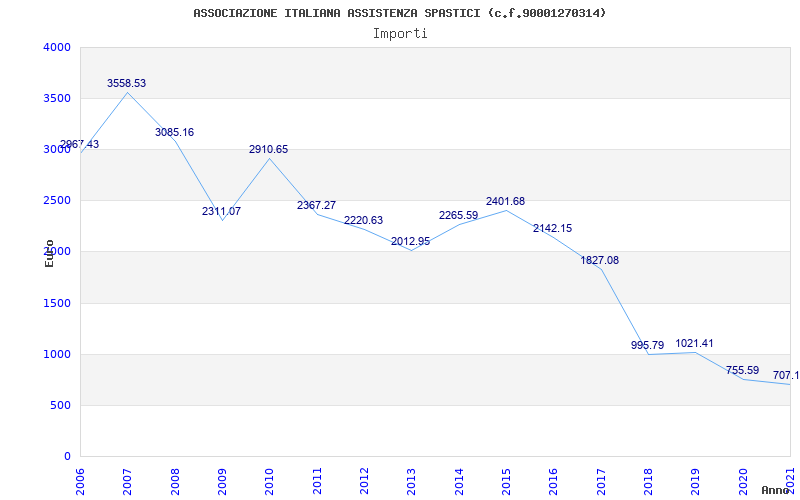The image size is (800, 500).
Task: Select the 3085.16 data label
Action: click(174, 132)
